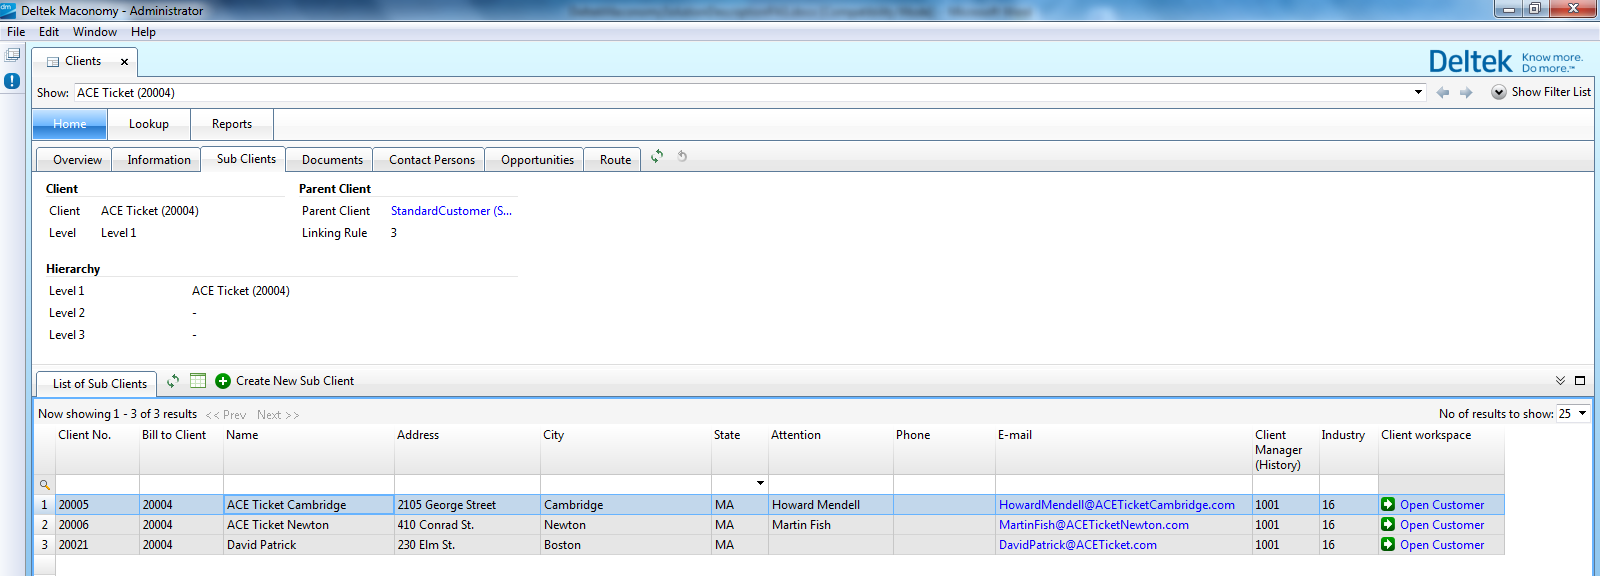Click the refresh icon next to Route tab

click(x=657, y=157)
